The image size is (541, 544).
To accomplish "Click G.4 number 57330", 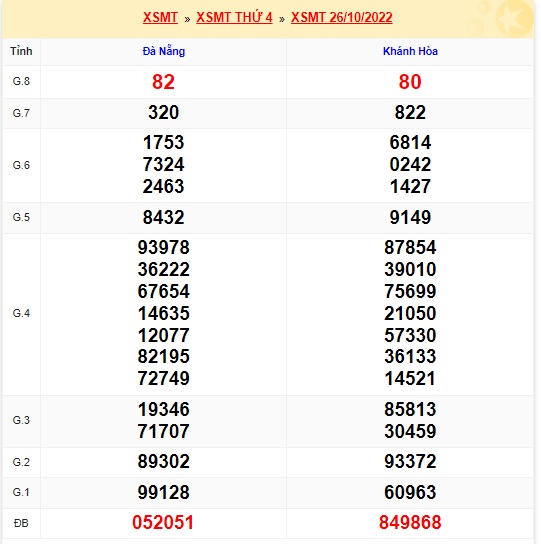I will [410, 335].
